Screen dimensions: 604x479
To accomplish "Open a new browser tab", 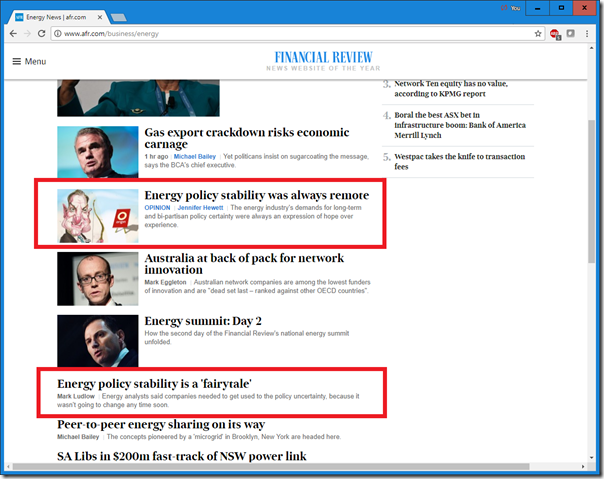I will tap(119, 17).
